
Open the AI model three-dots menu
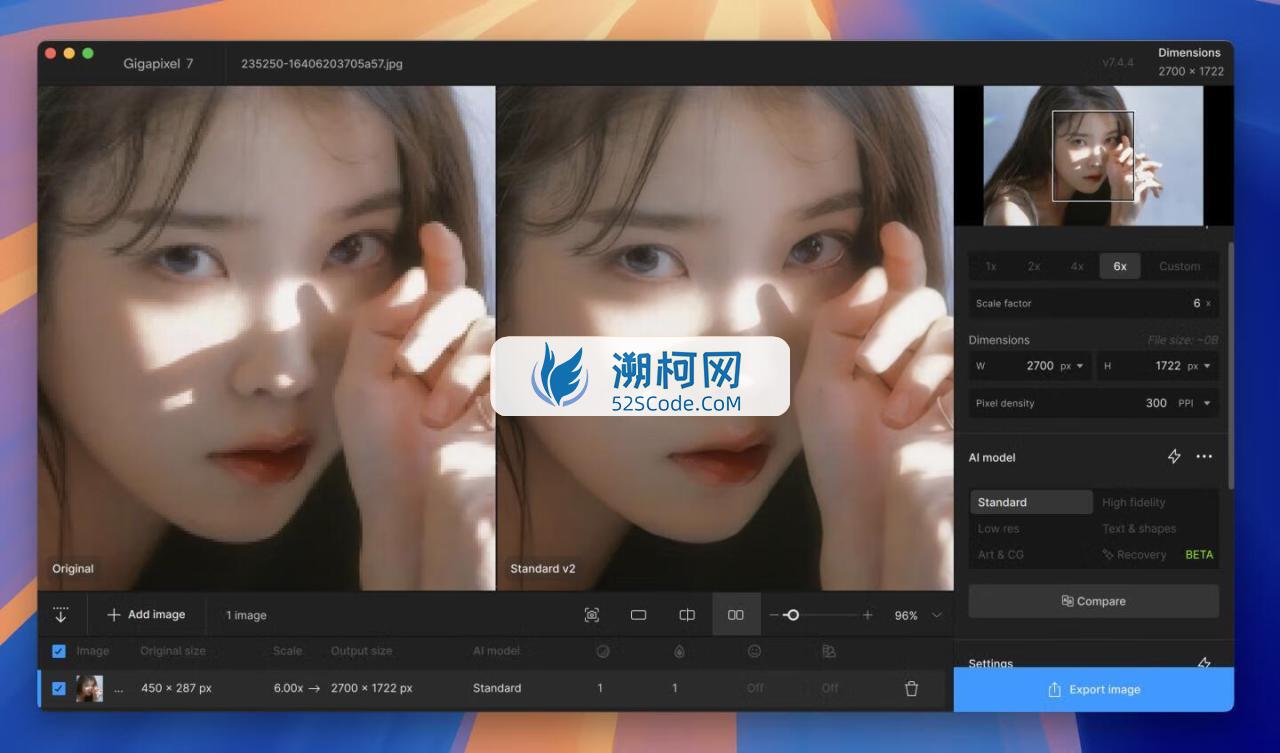click(x=1204, y=457)
